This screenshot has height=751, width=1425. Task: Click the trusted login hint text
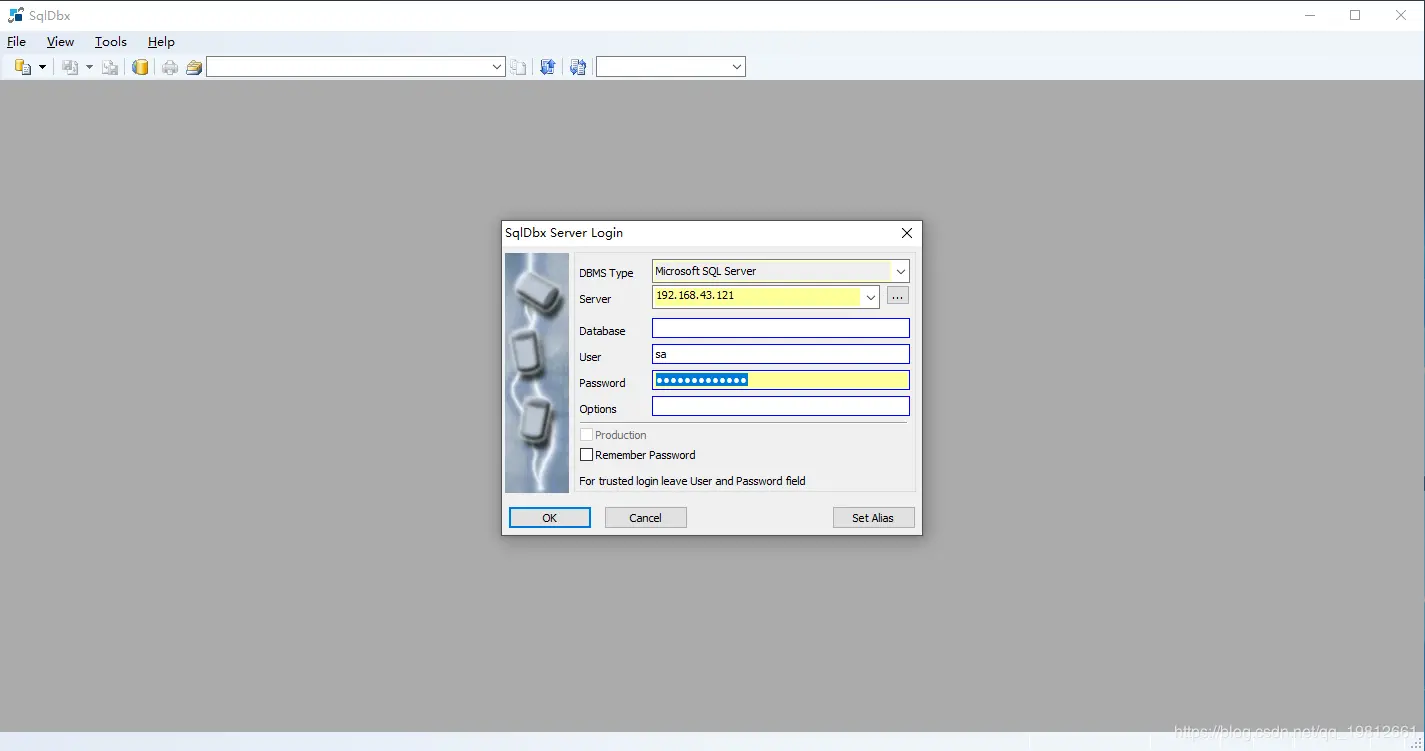692,481
